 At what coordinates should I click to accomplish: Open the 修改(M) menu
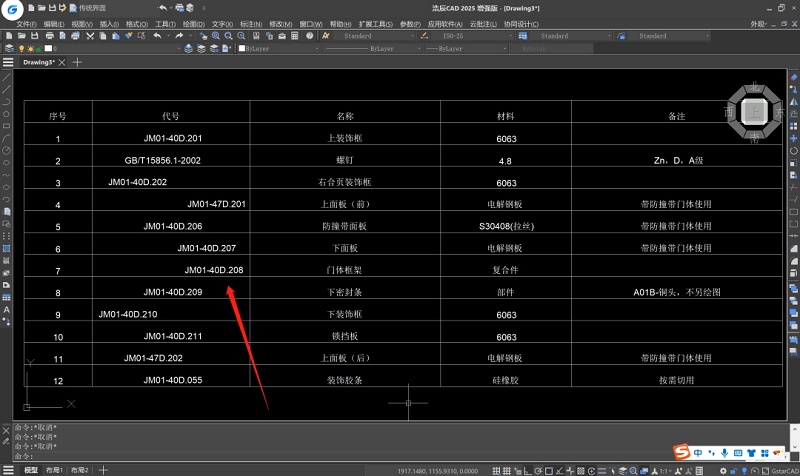click(x=281, y=24)
